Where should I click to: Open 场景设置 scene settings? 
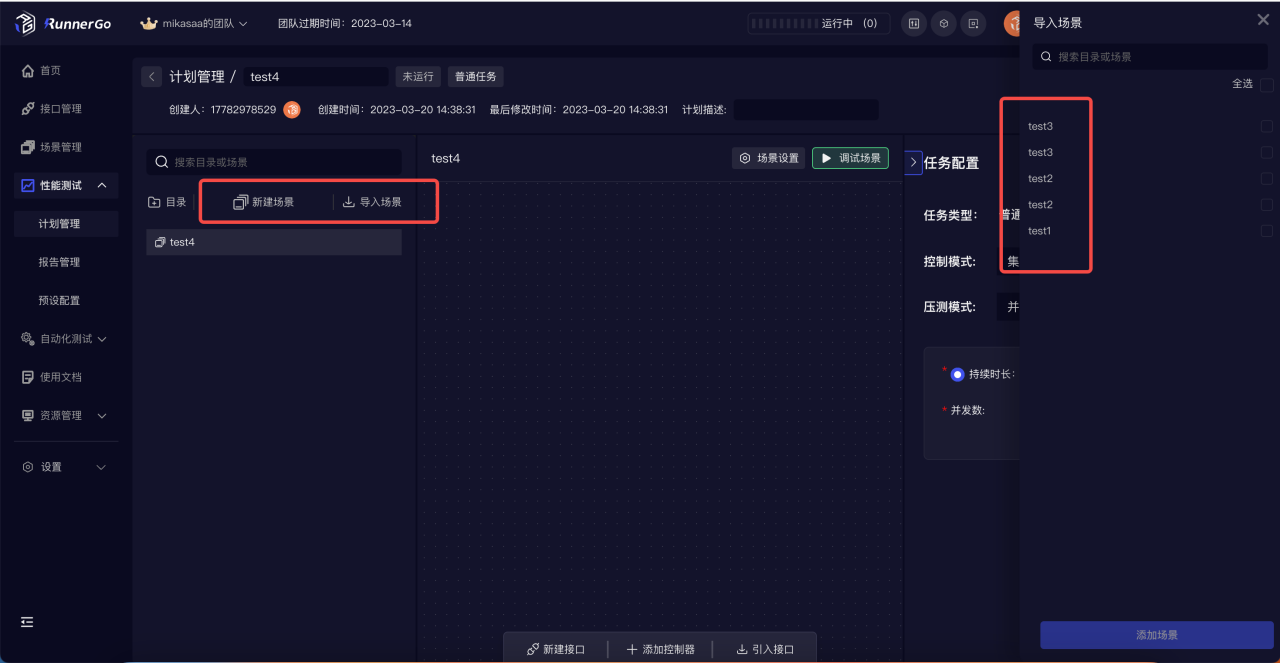768,158
